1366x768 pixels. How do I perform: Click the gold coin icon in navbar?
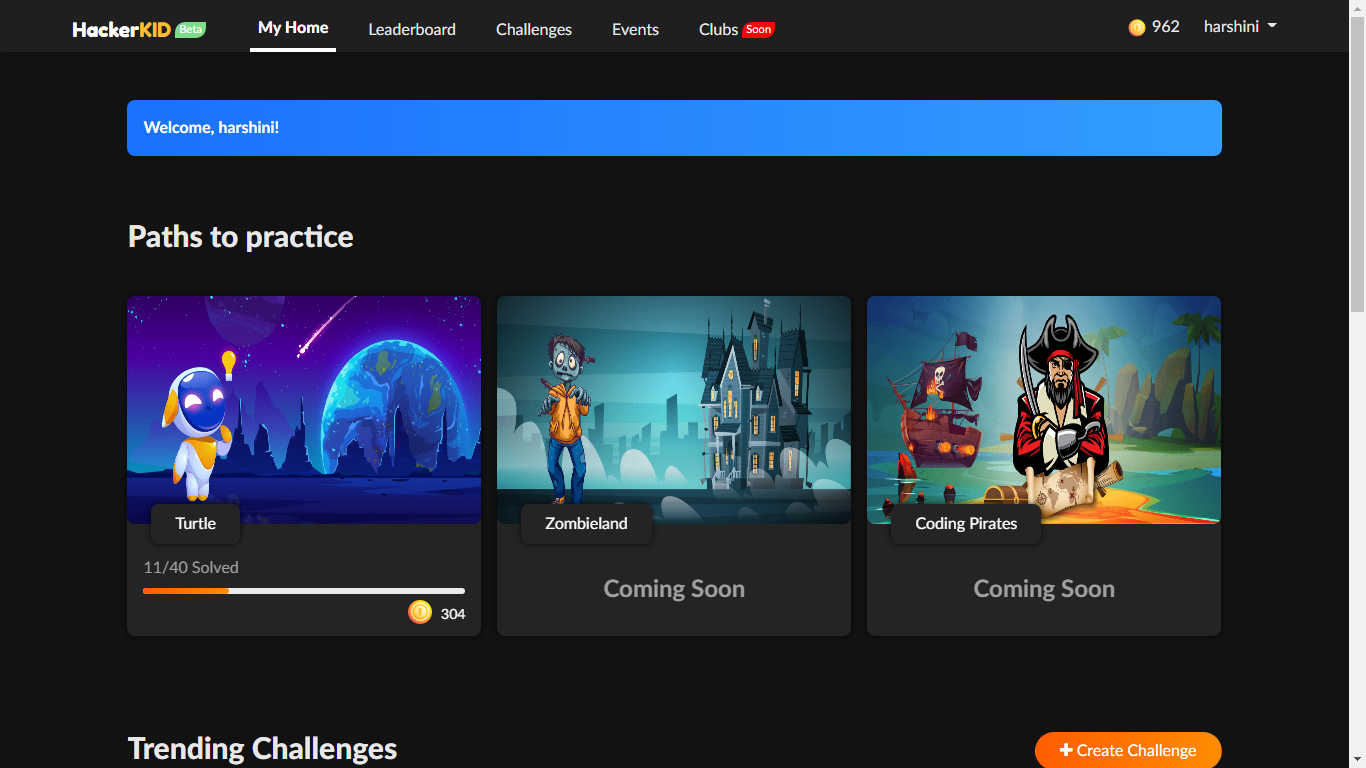[x=1137, y=28]
